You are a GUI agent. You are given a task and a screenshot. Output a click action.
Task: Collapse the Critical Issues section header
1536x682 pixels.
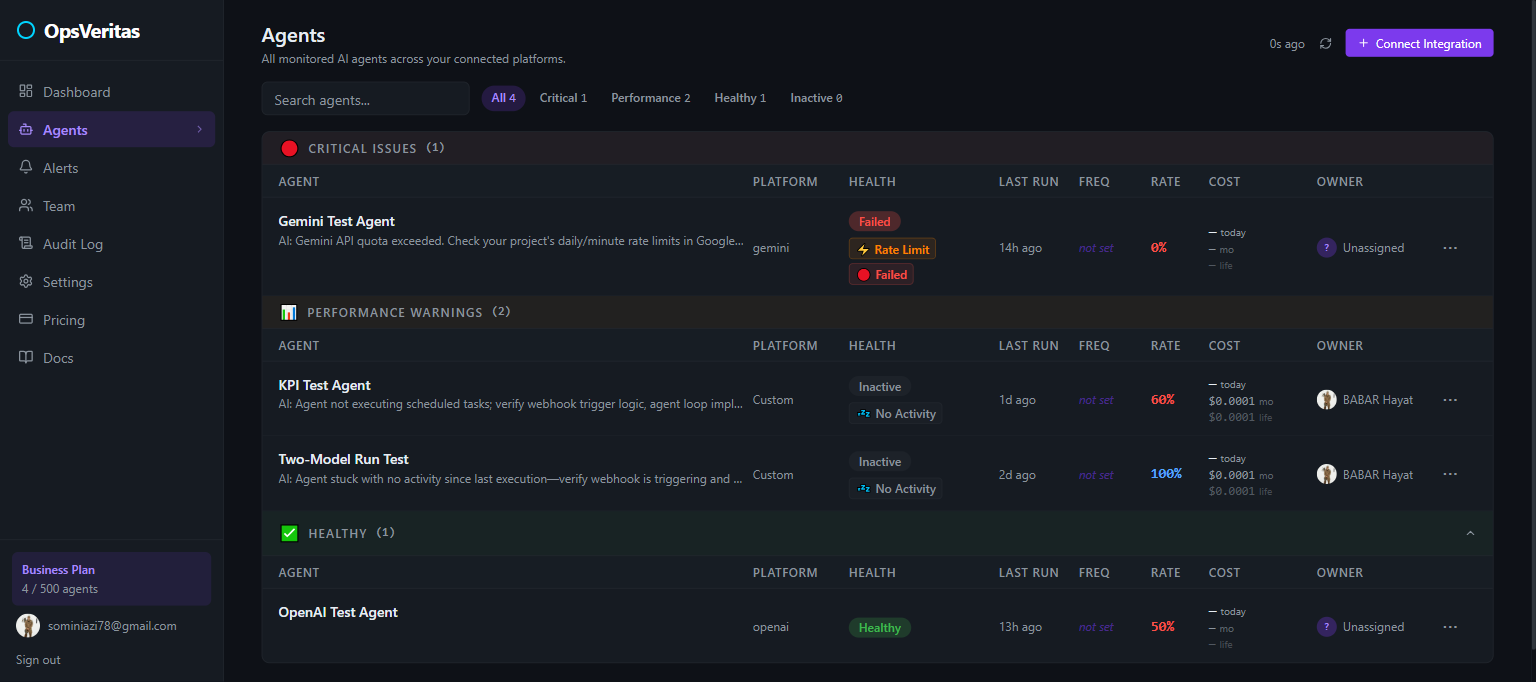click(877, 148)
